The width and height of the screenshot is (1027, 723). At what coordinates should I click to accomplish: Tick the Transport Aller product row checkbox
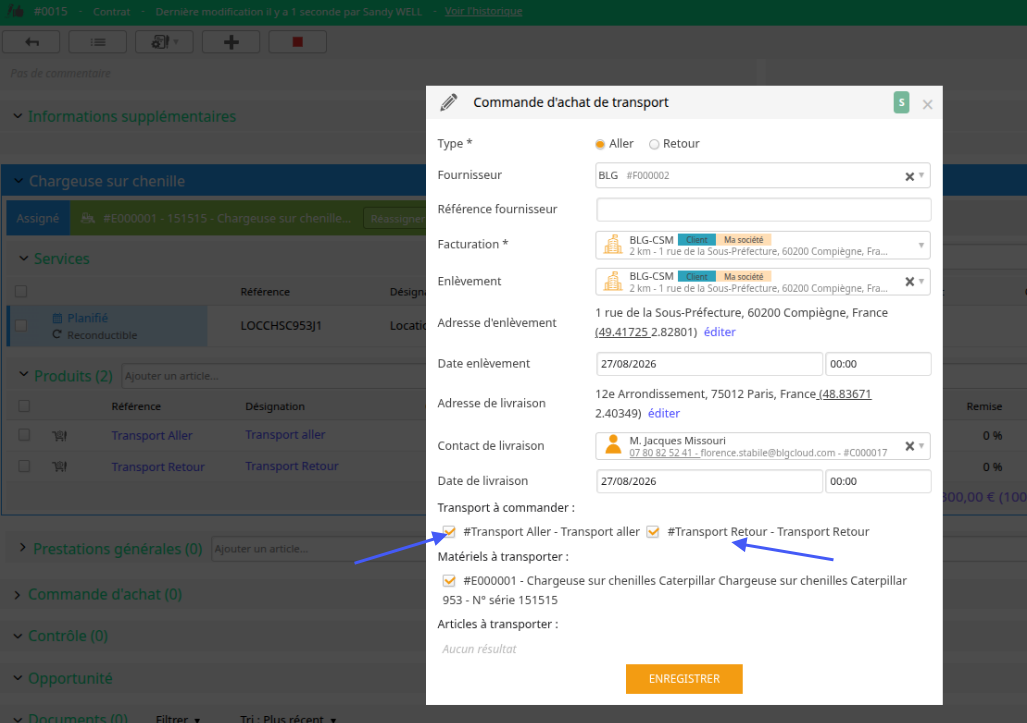tap(24, 435)
